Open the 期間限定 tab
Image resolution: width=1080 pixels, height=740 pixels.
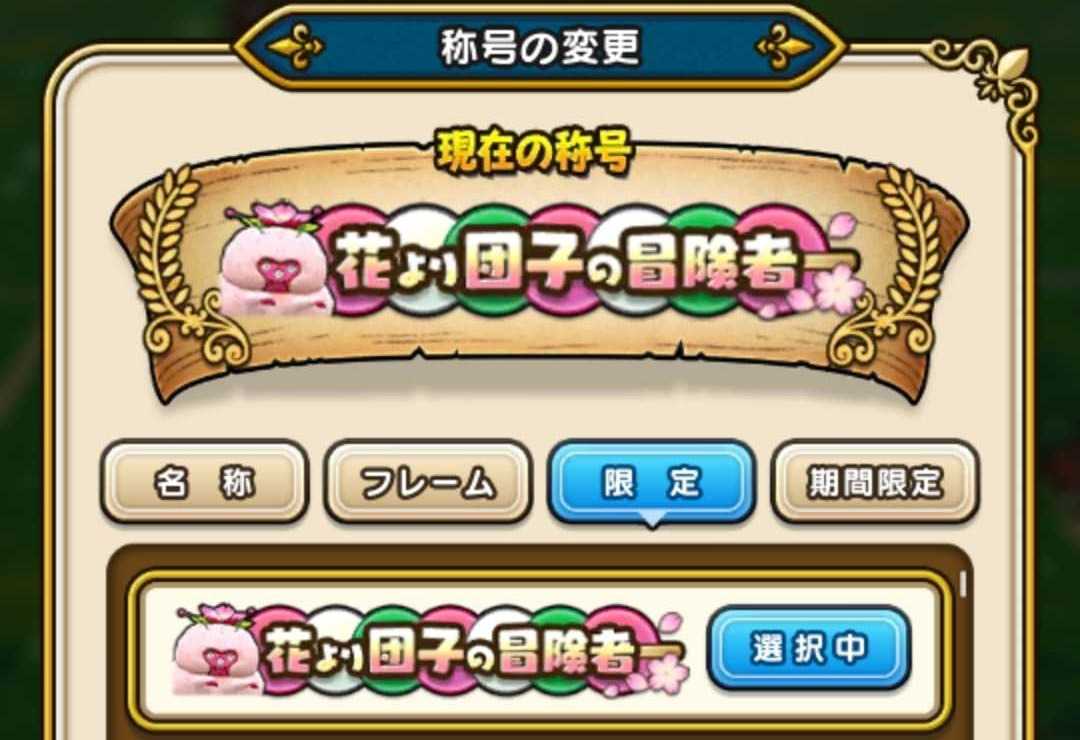(x=874, y=481)
